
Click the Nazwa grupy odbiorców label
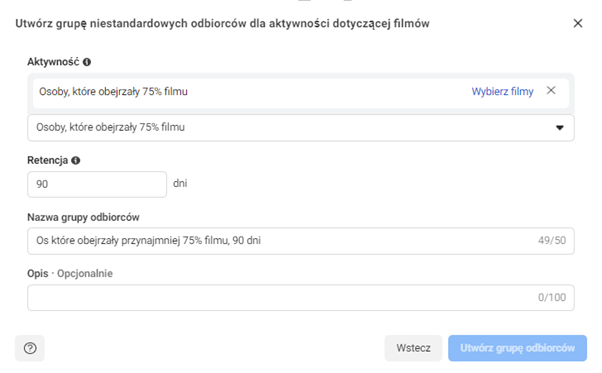pyautogui.click(x=83, y=217)
